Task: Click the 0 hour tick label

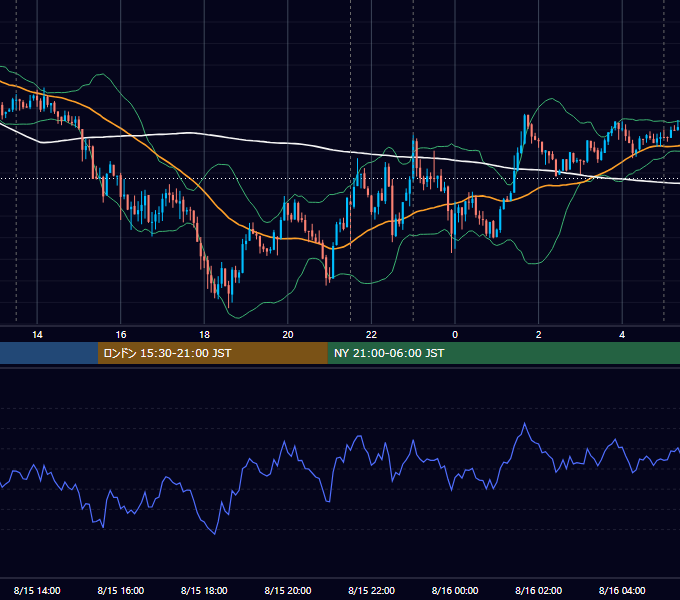Action: pyautogui.click(x=455, y=335)
